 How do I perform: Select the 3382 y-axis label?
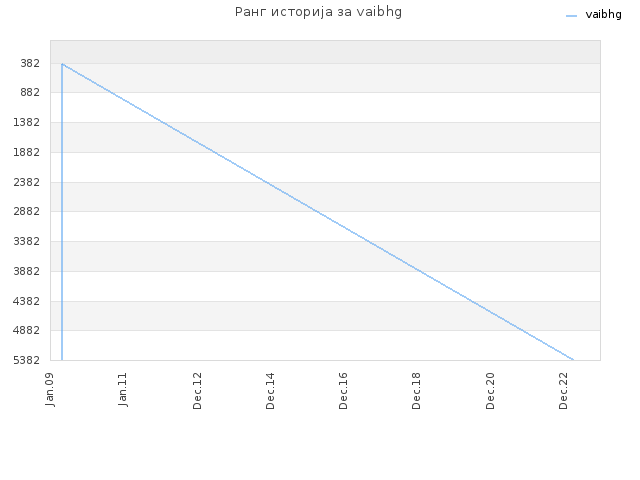[x=27, y=241]
